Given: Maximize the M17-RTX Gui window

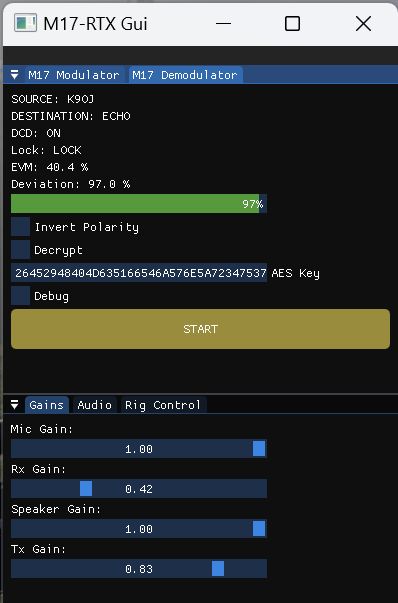Looking at the screenshot, I should pyautogui.click(x=292, y=23).
